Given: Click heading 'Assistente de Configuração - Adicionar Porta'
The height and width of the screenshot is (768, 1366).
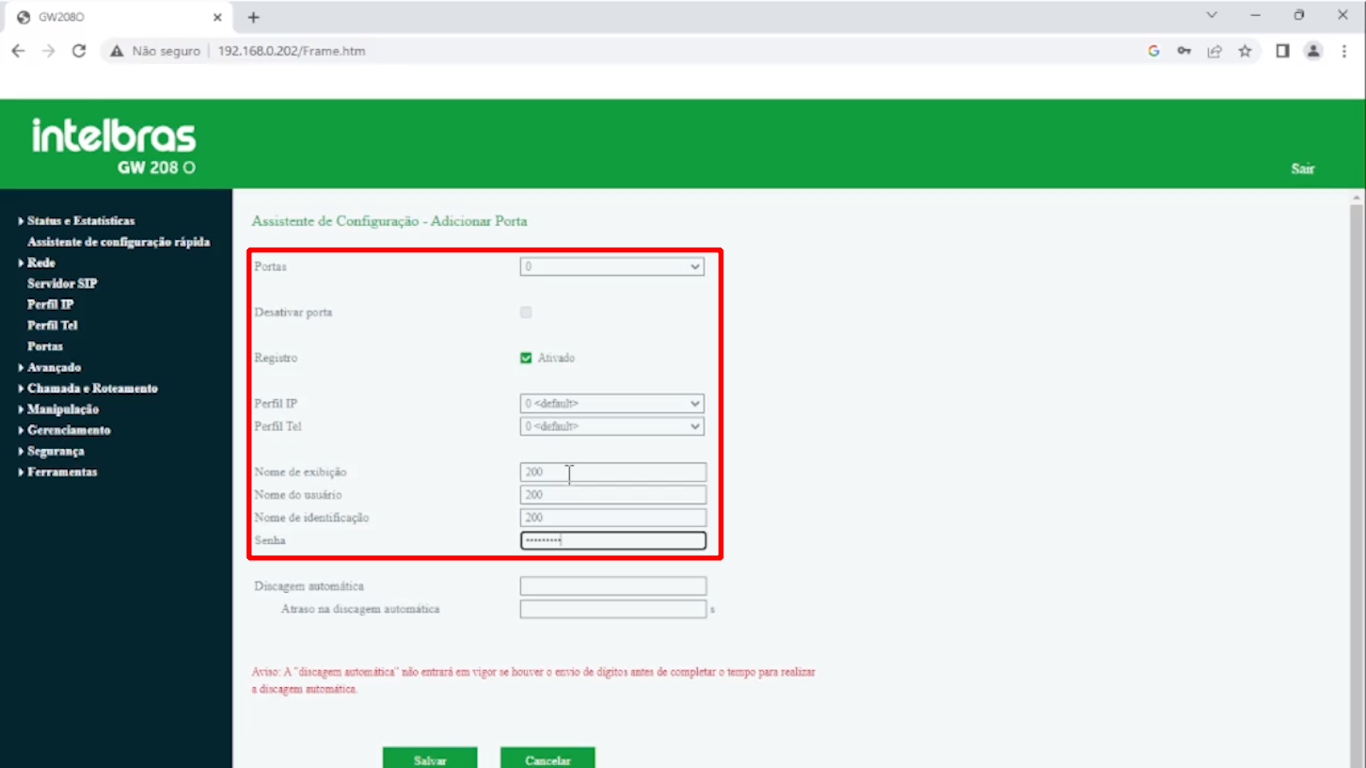Looking at the screenshot, I should (x=389, y=221).
